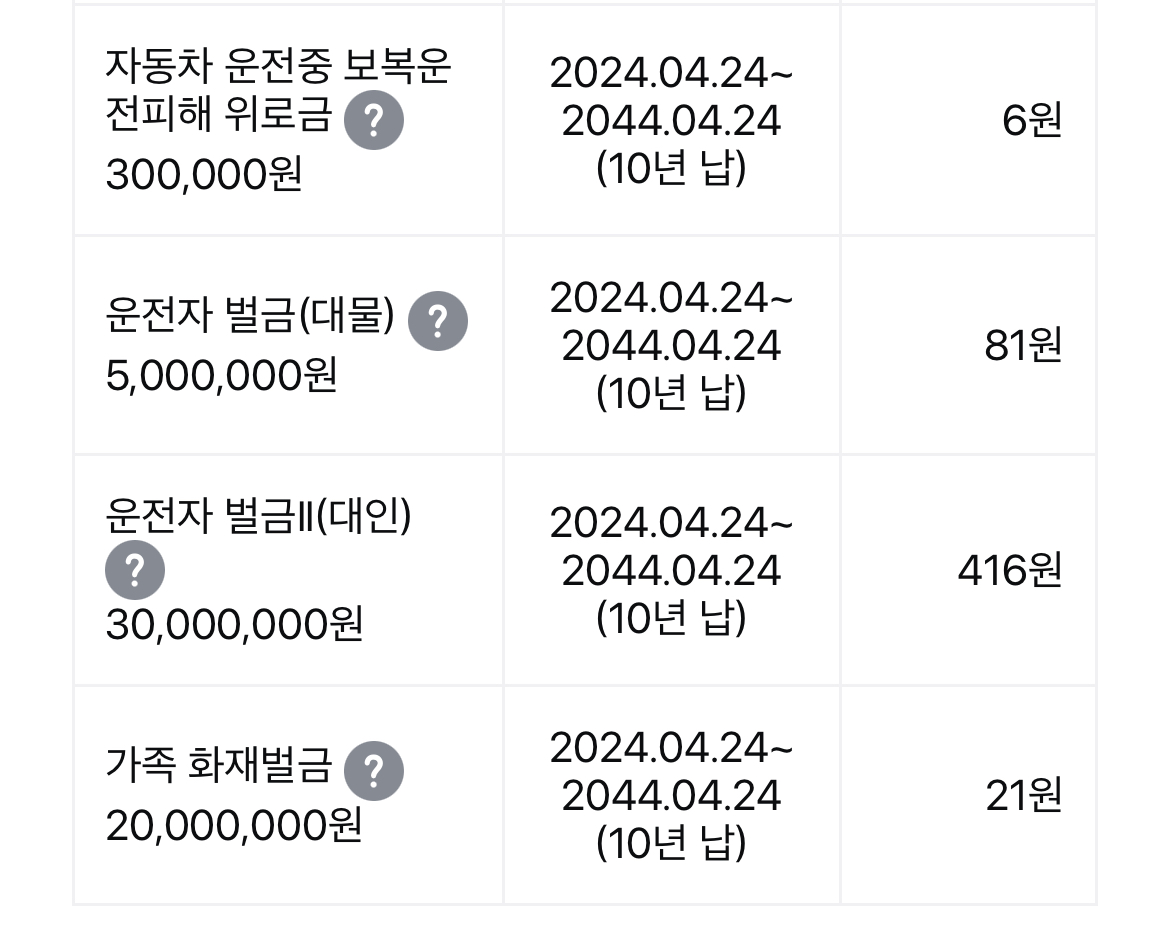Viewport: 1170px width, 928px height.
Task: Tap help icon next to 가족 화재벌금
Action: (373, 770)
